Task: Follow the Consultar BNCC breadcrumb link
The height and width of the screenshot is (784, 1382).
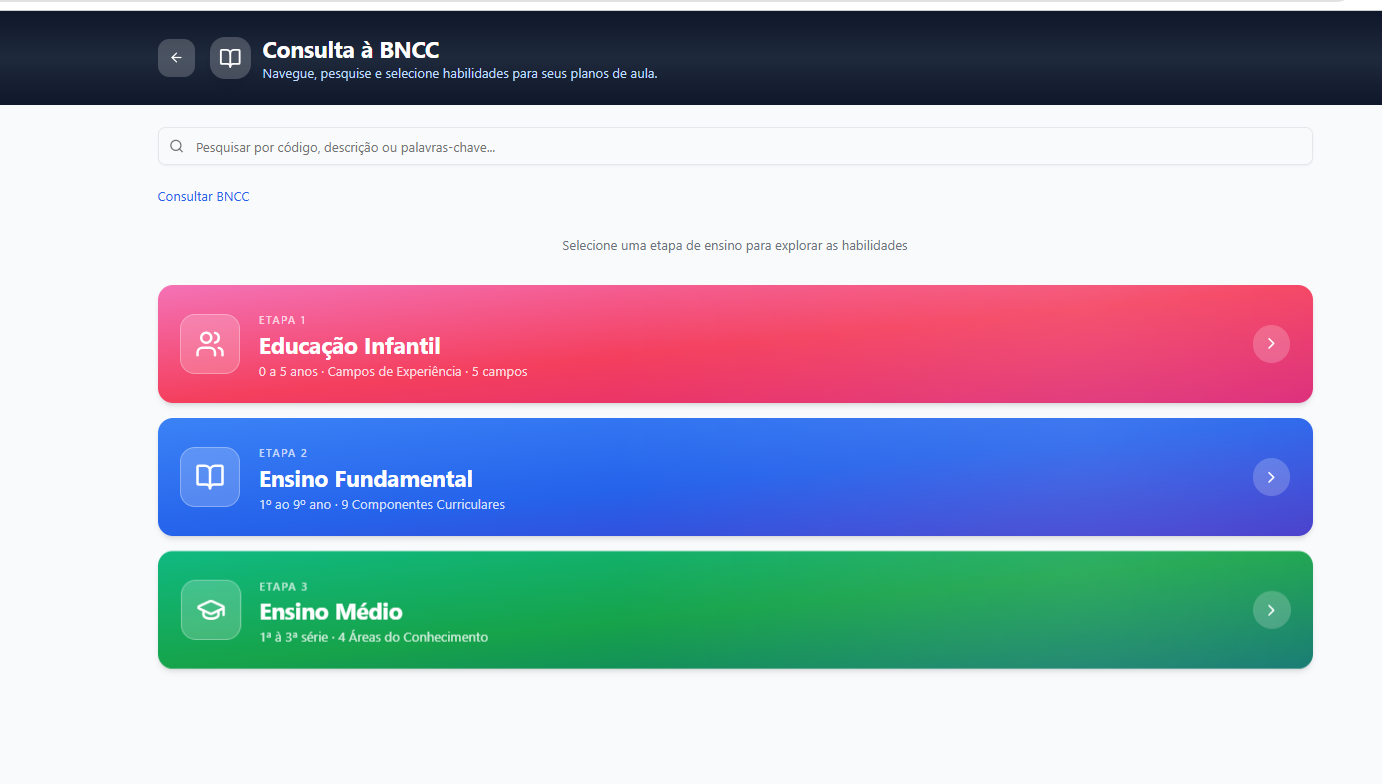Action: pos(203,197)
